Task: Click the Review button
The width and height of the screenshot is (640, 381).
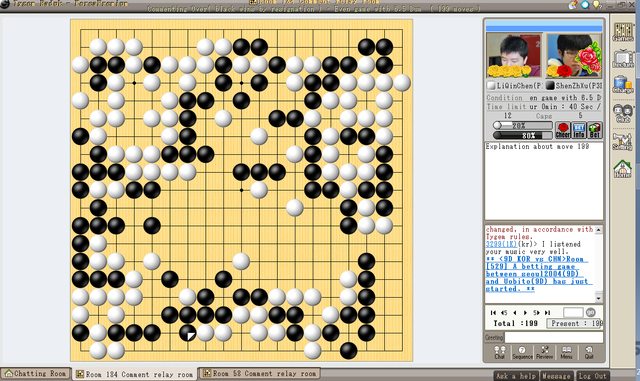Action: click(x=544, y=352)
